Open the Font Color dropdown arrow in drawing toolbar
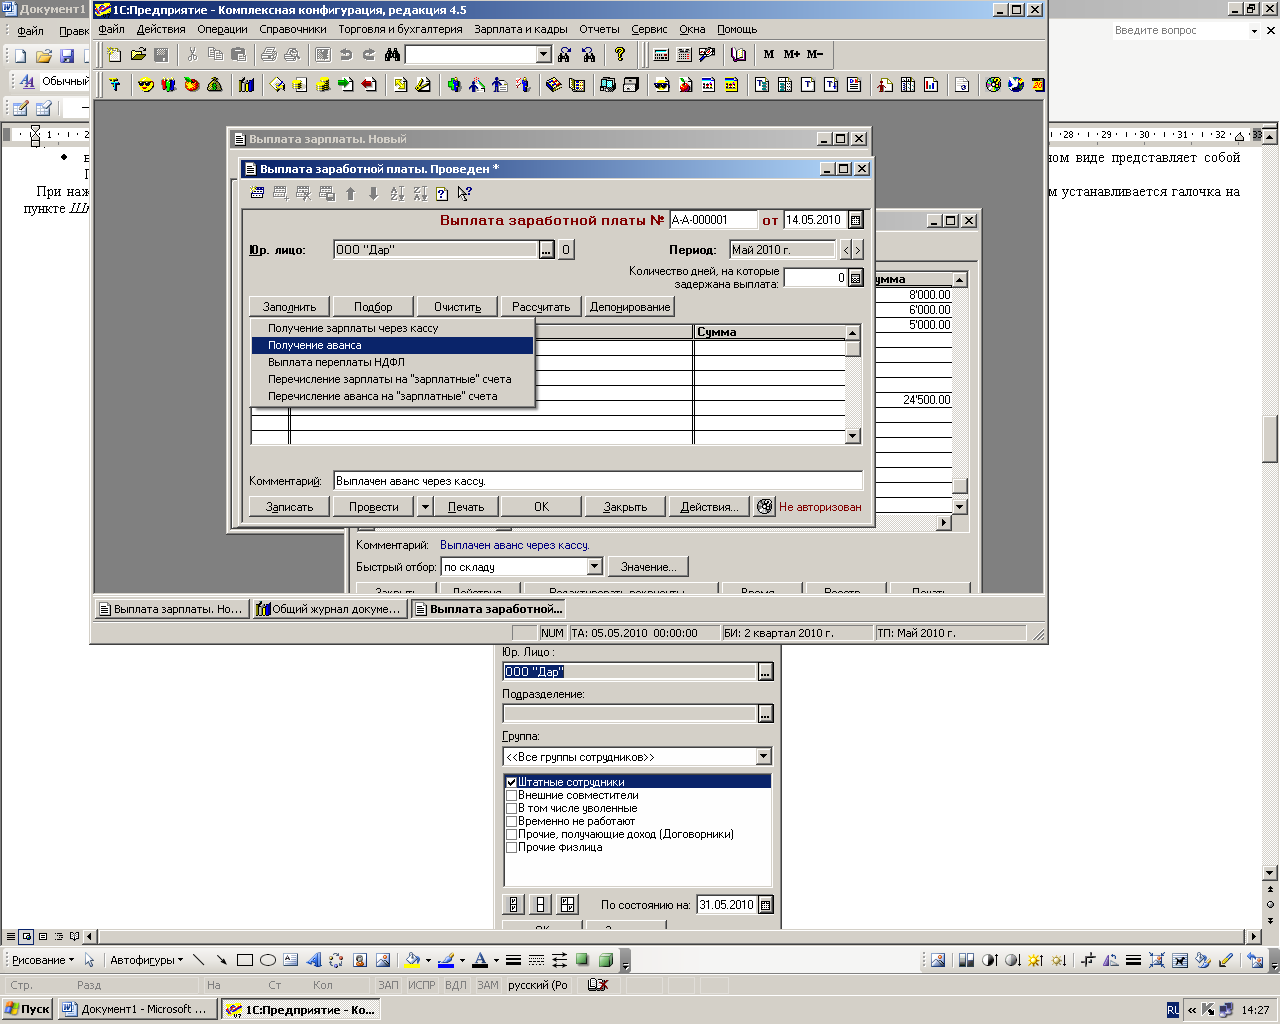1280x1024 pixels. (496, 960)
